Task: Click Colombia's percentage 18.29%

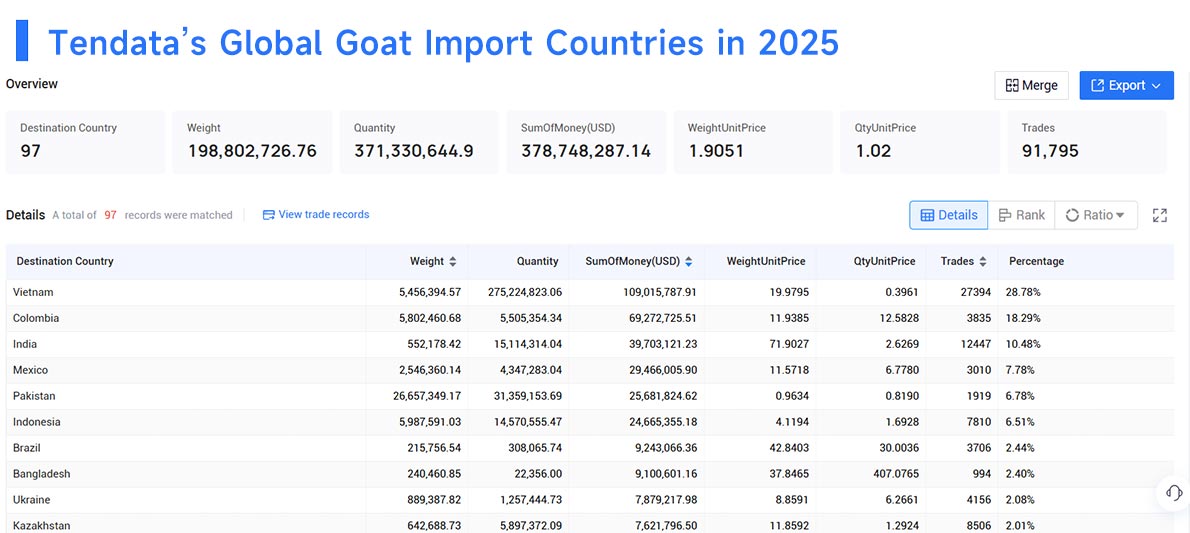Action: pyautogui.click(x=1025, y=318)
